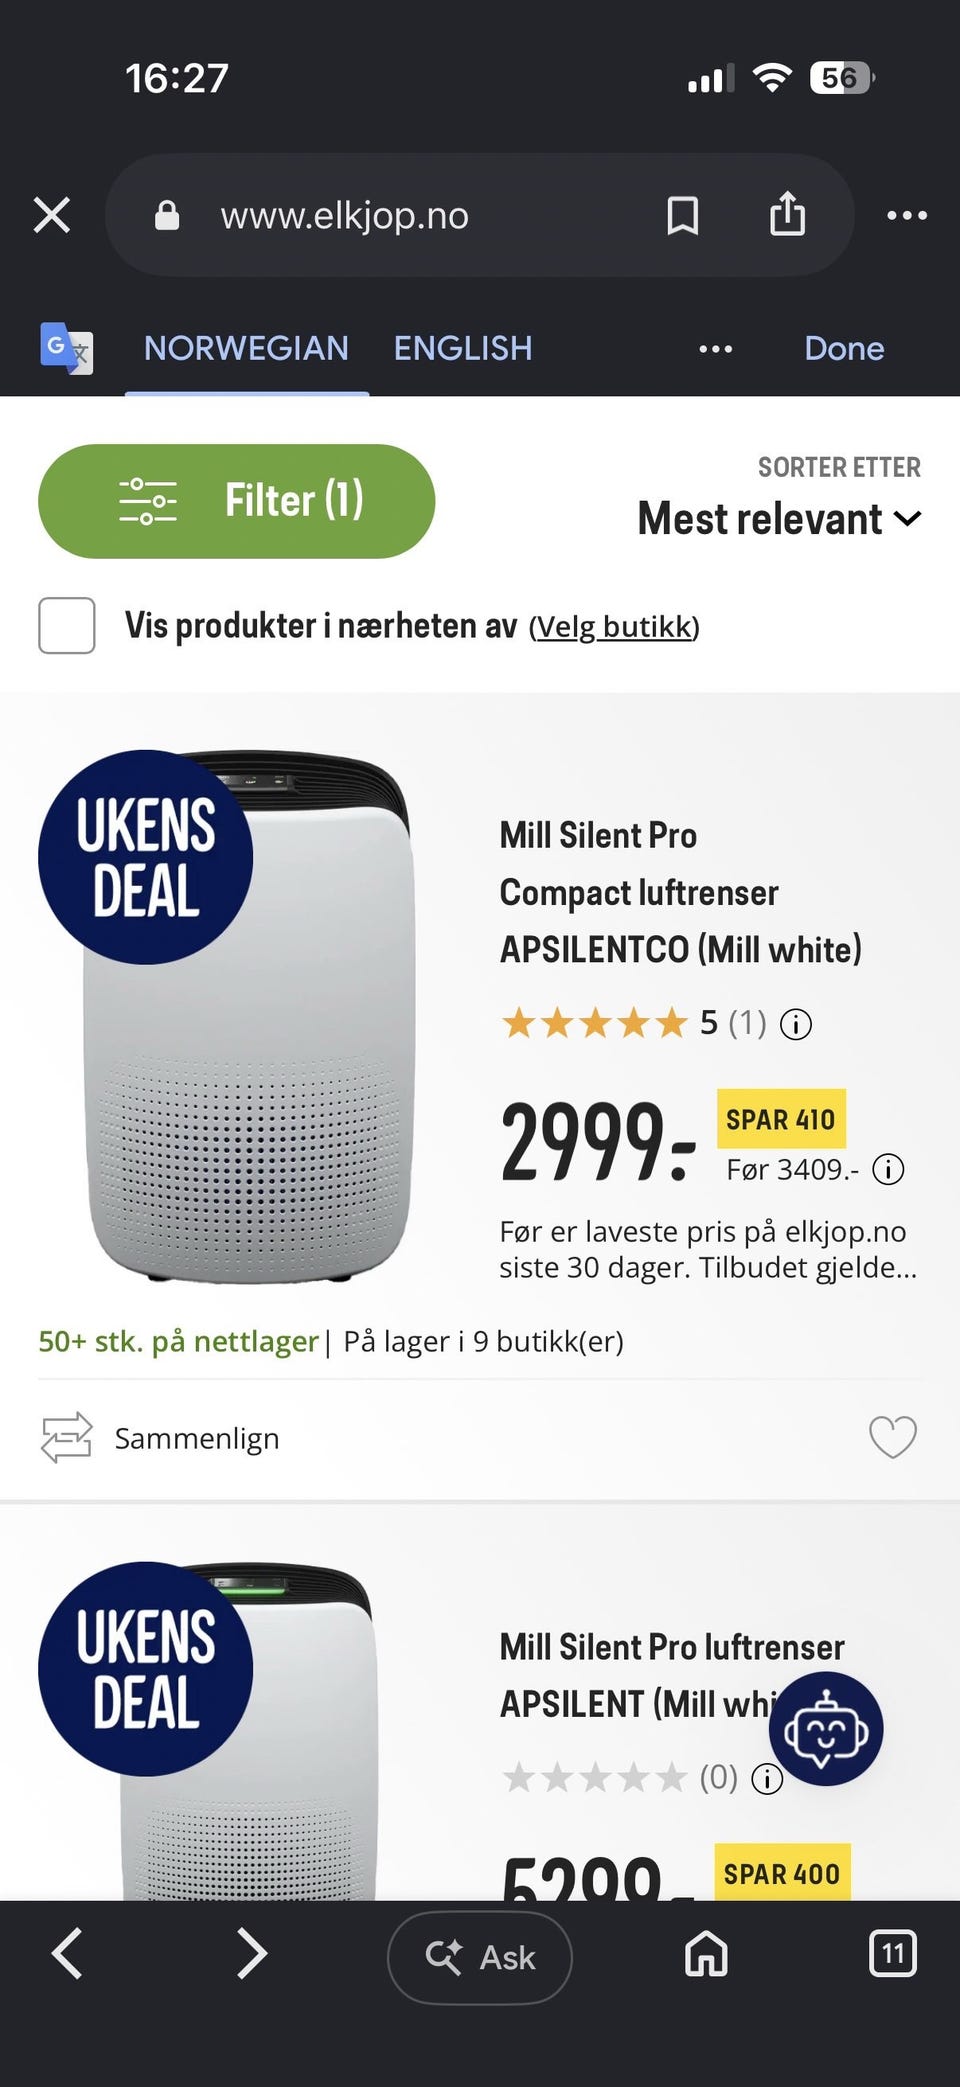Select the NORWEGIAN language tab
Viewport: 960px width, 2087px height.
(246, 348)
